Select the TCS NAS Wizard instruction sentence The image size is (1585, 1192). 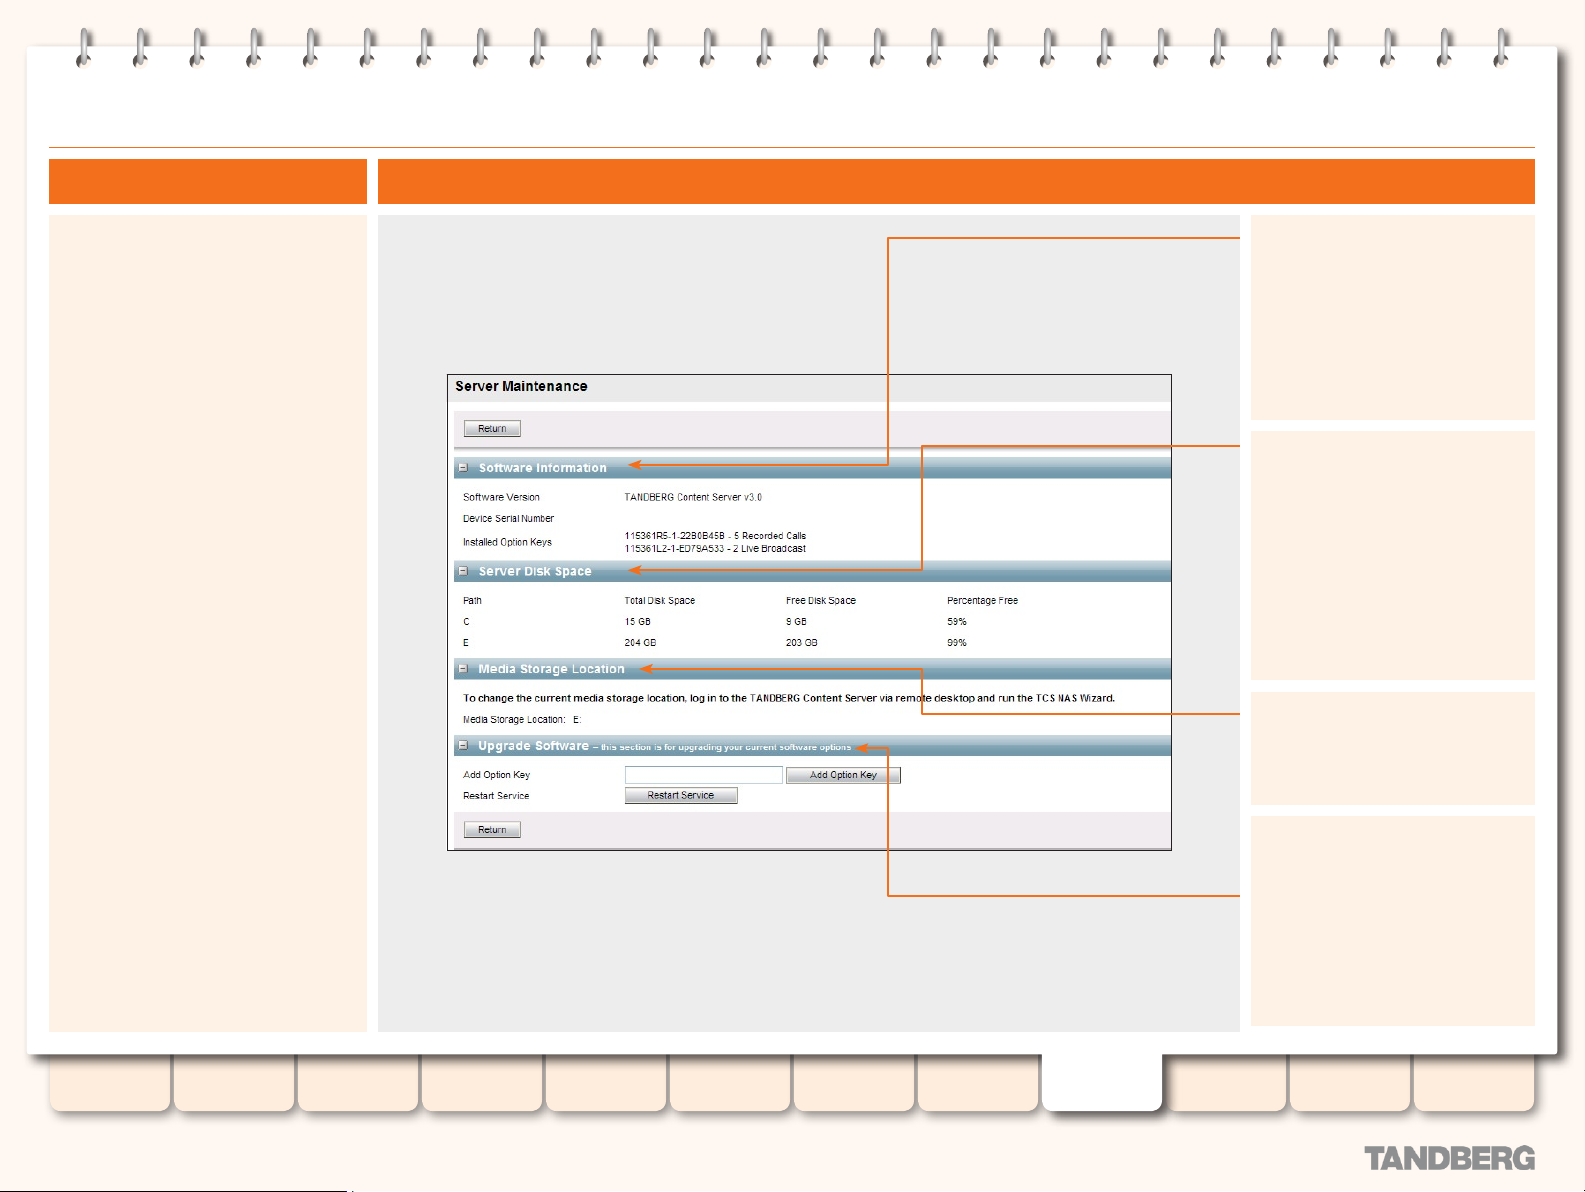789,698
